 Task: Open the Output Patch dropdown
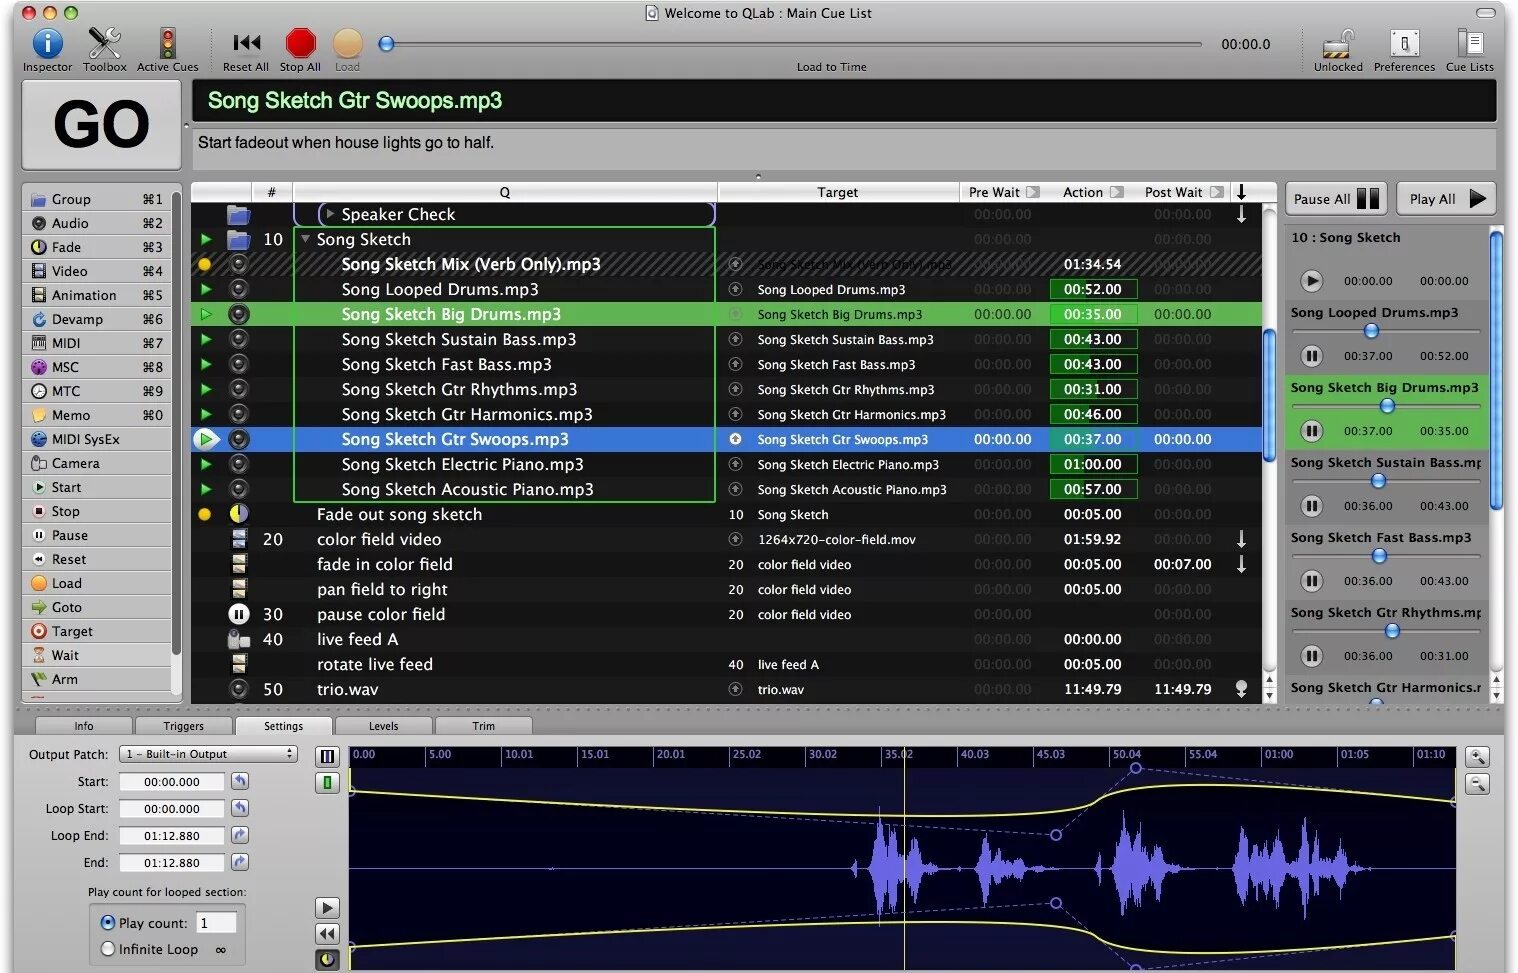[x=208, y=754]
